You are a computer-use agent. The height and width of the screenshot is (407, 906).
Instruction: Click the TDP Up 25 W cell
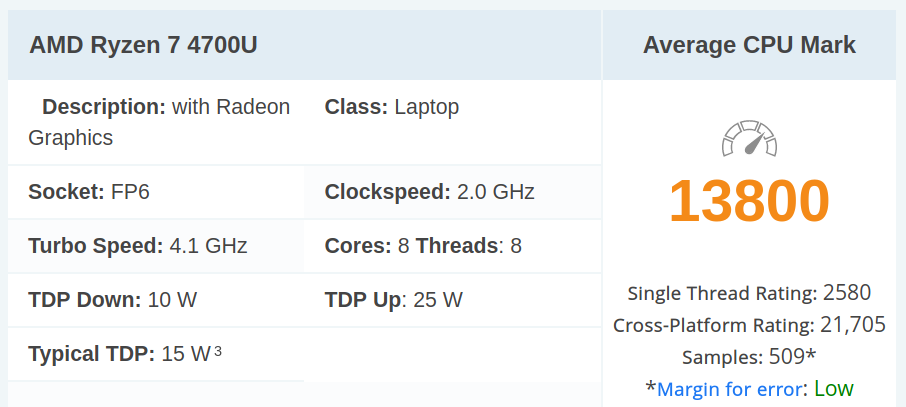coord(394,300)
